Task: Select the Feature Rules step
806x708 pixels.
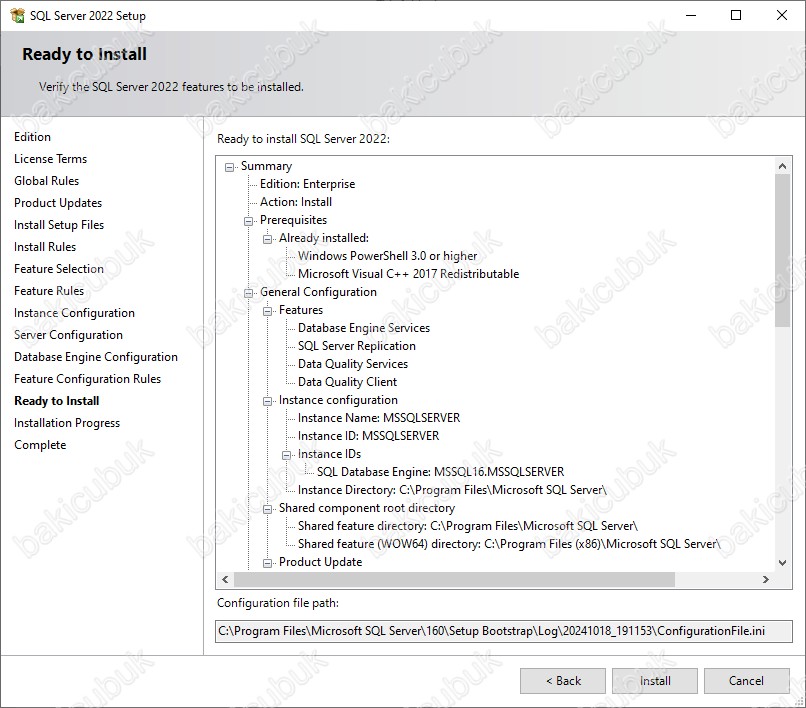Action: (x=49, y=291)
